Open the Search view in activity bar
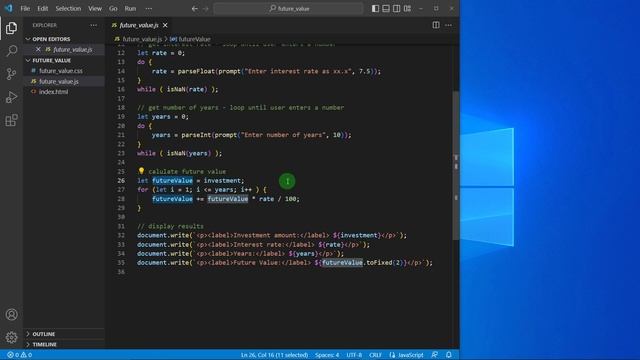The image size is (640, 360). coord(11,51)
